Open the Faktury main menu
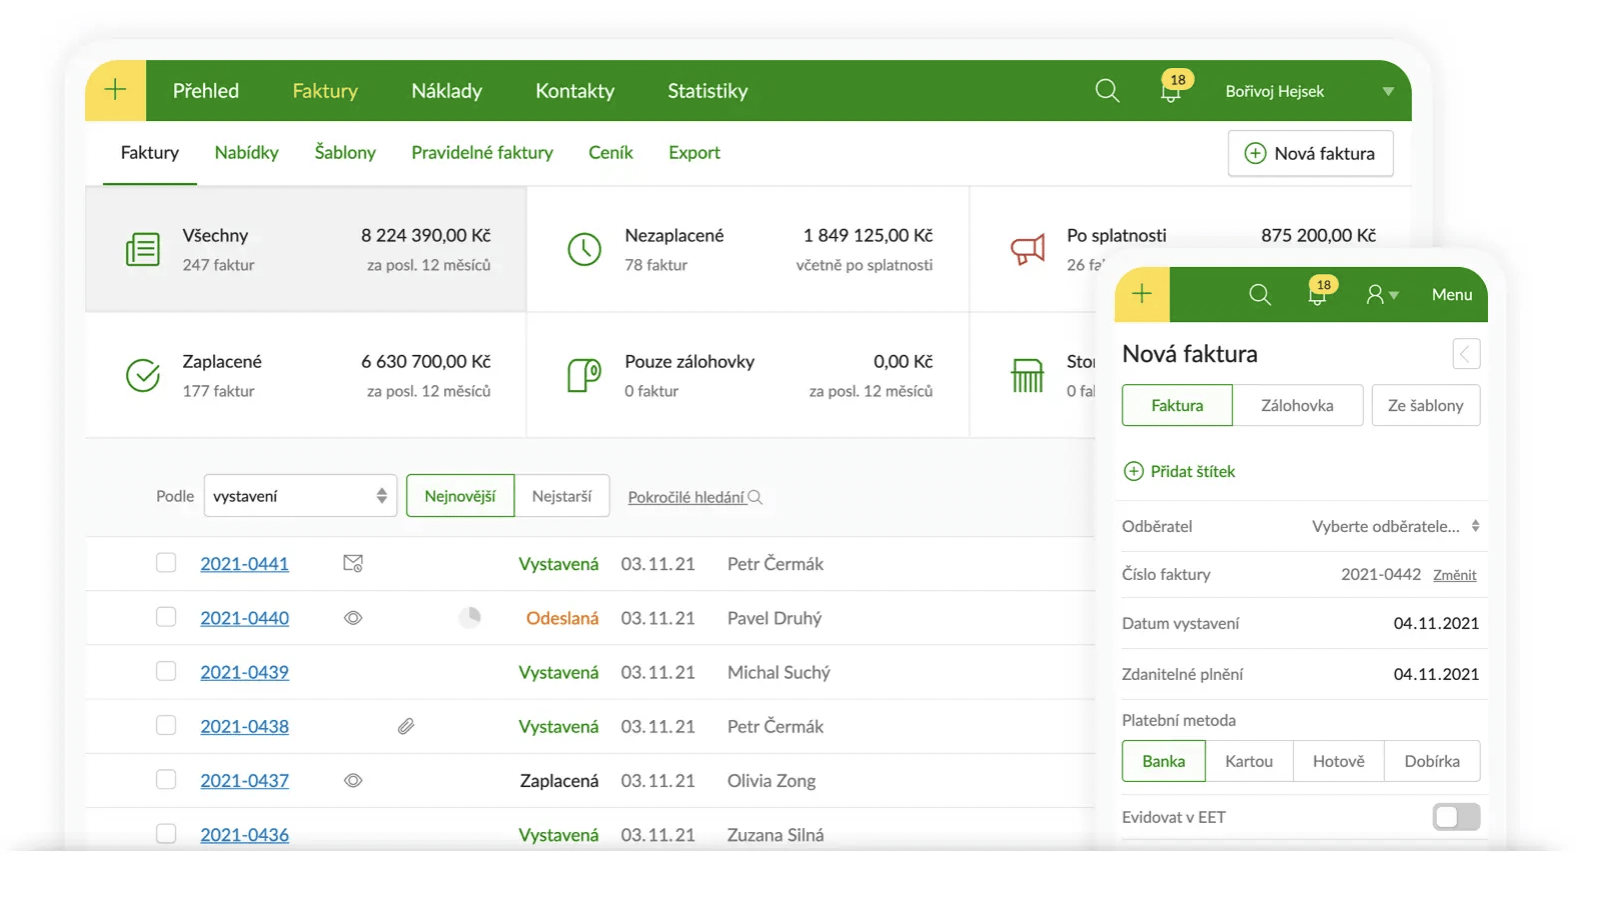 pos(325,91)
